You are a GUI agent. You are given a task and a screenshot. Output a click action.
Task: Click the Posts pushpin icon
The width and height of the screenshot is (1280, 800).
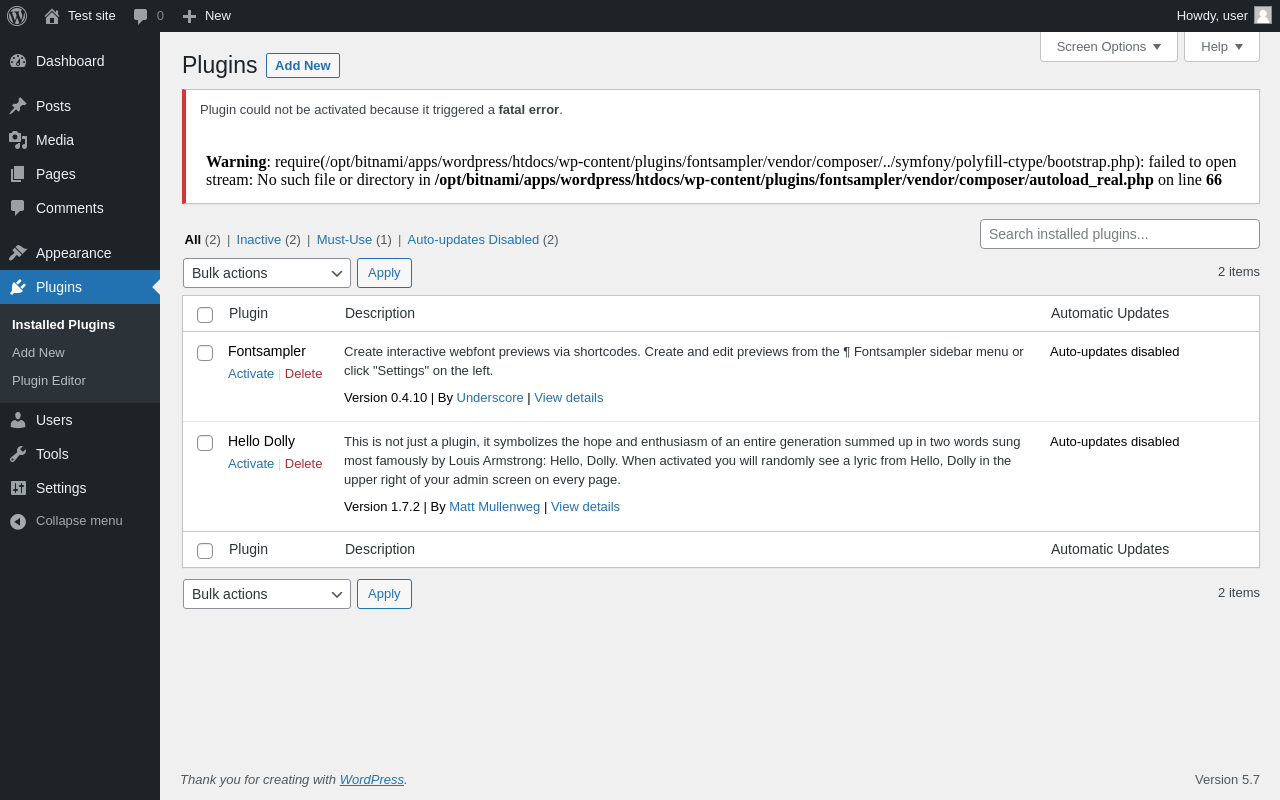click(x=18, y=106)
